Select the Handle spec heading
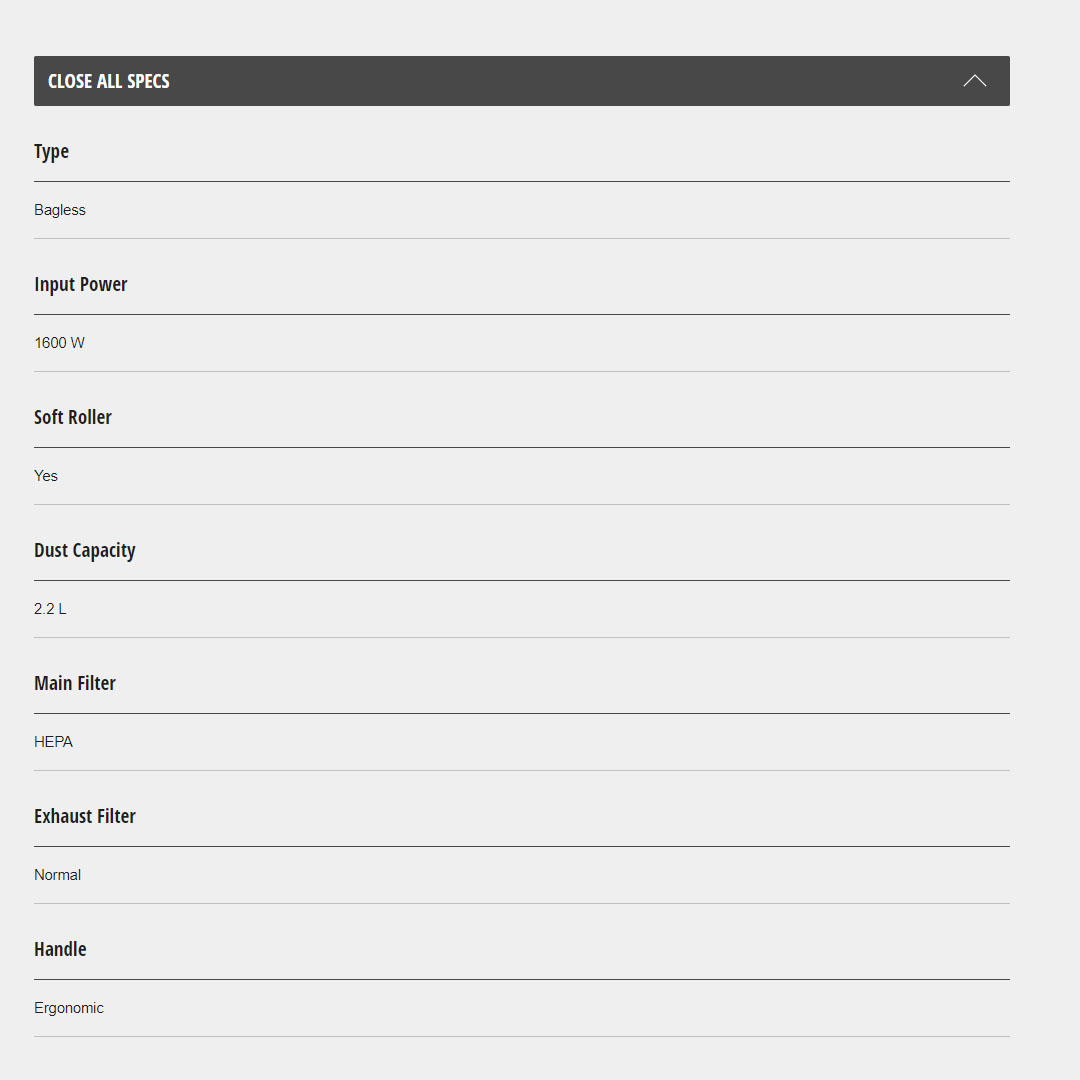 pyautogui.click(x=61, y=949)
